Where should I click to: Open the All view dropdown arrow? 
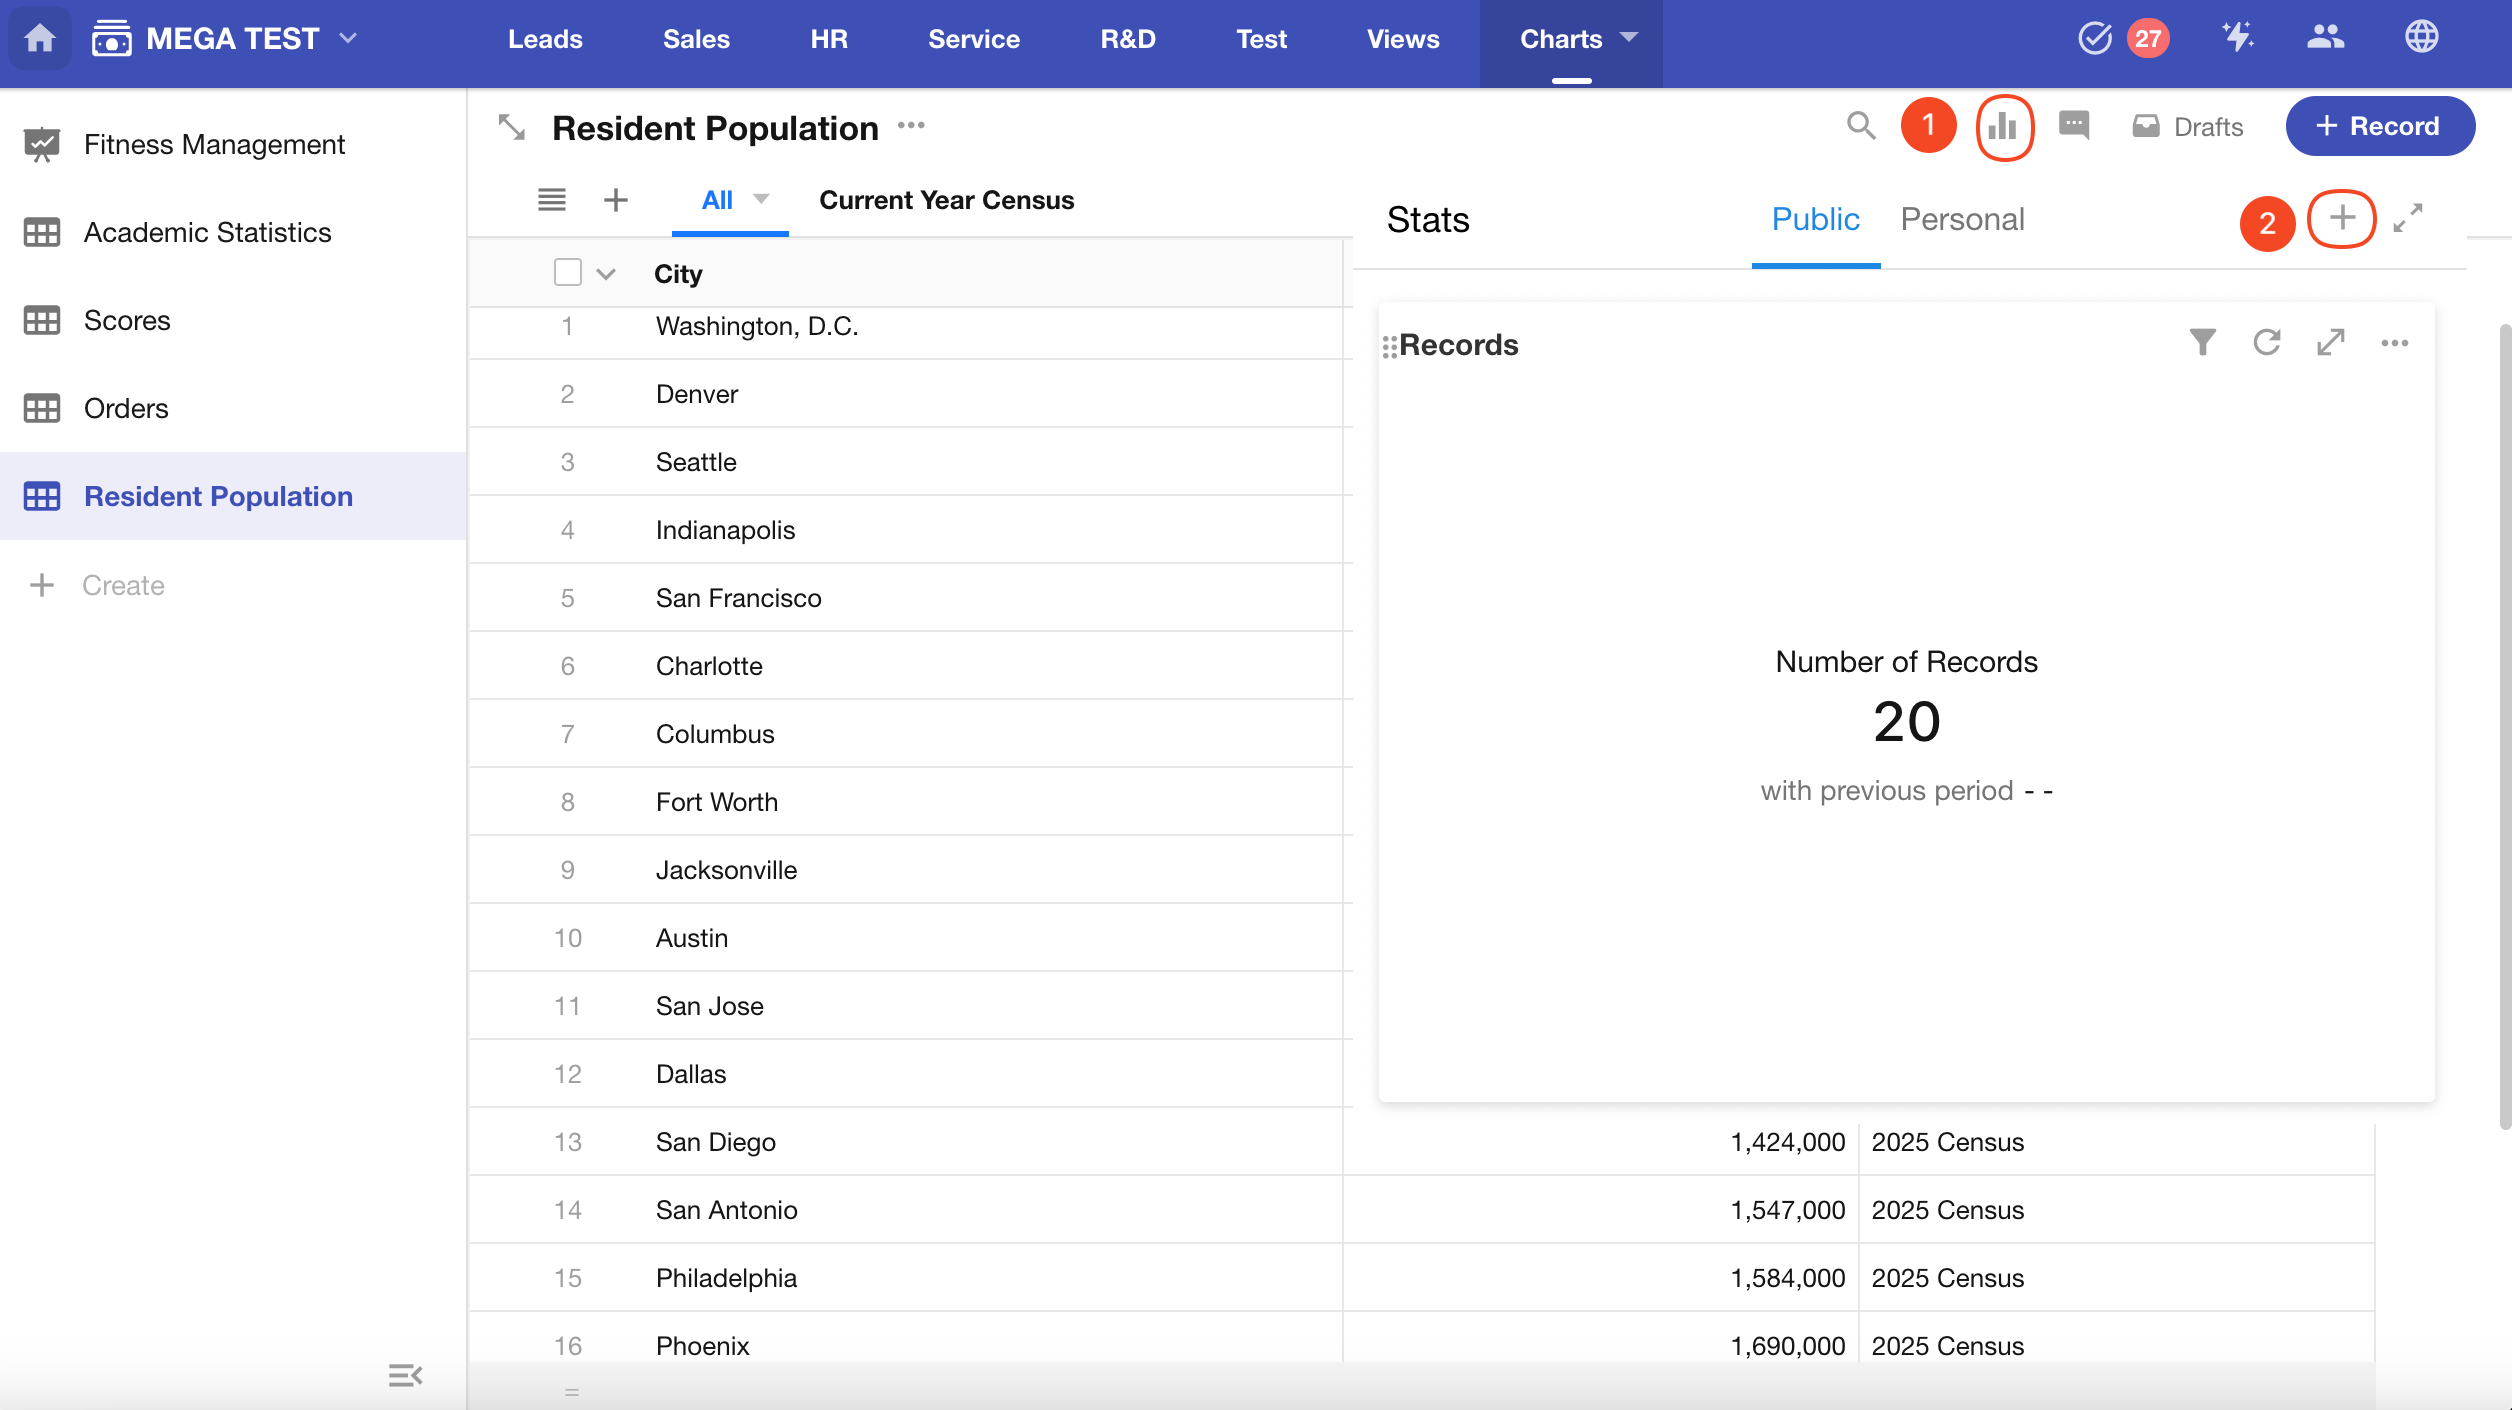(x=761, y=199)
